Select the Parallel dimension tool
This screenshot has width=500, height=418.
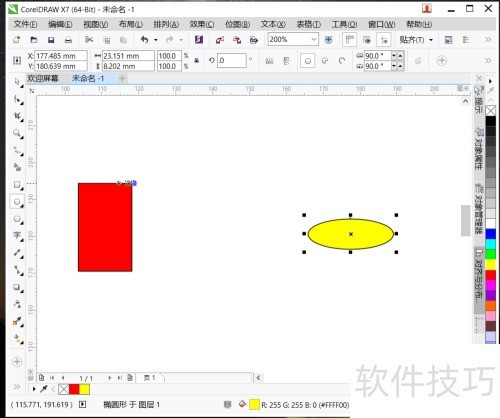coord(17,253)
